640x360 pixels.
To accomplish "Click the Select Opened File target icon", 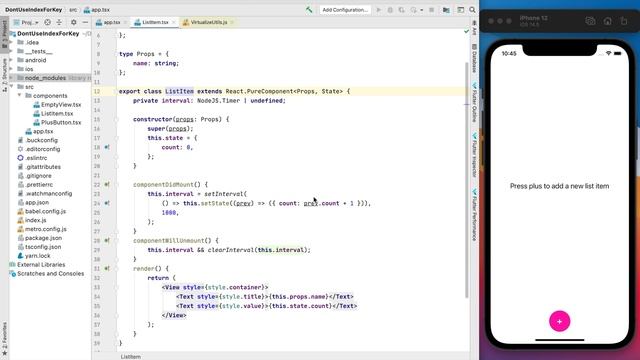I will (47, 22).
